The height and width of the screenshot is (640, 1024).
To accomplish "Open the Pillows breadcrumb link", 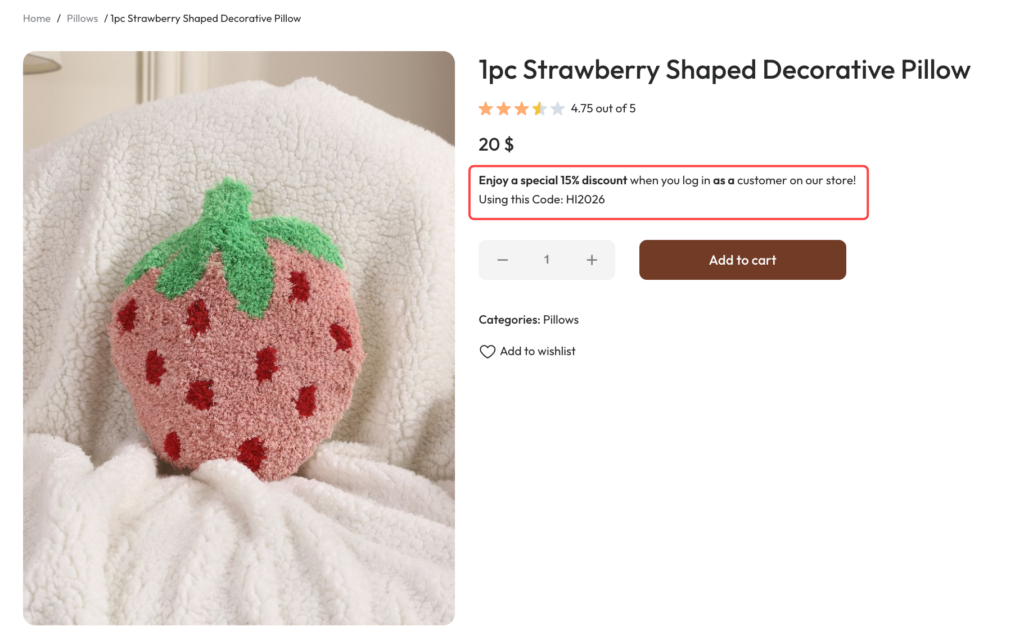I will tap(82, 18).
